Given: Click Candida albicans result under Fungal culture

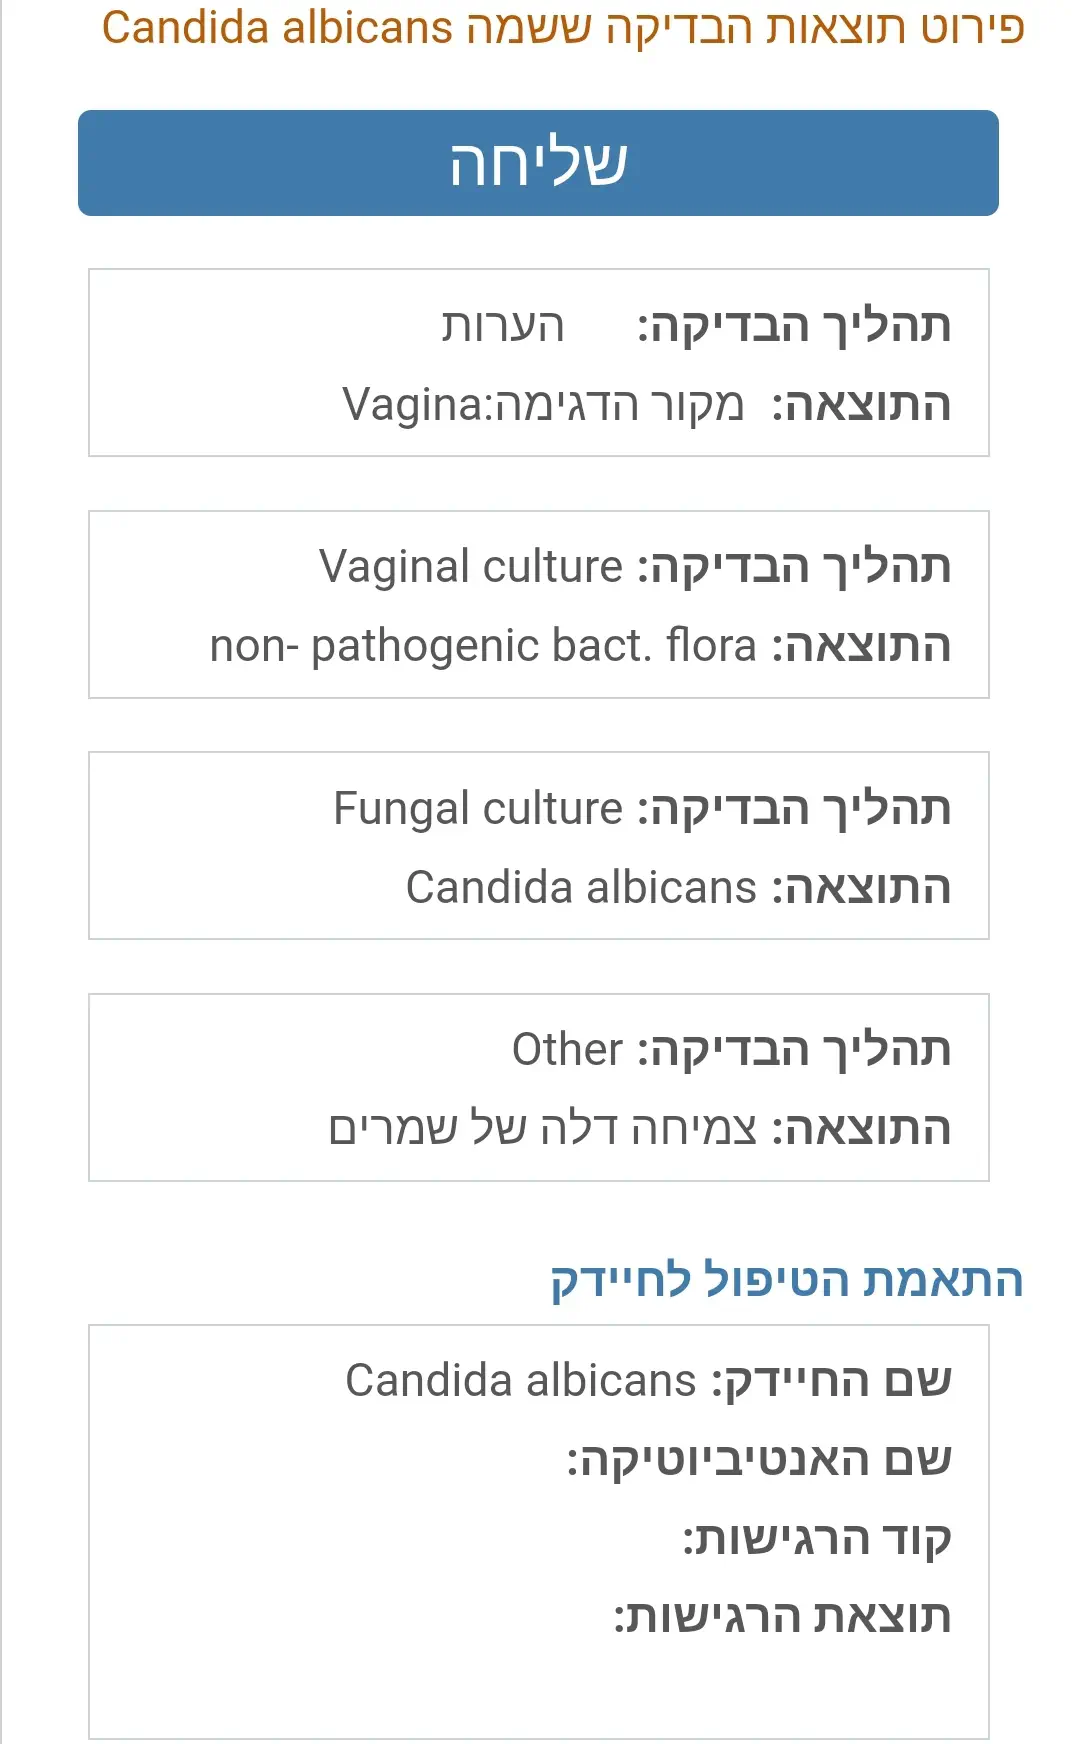Looking at the screenshot, I should point(581,888).
